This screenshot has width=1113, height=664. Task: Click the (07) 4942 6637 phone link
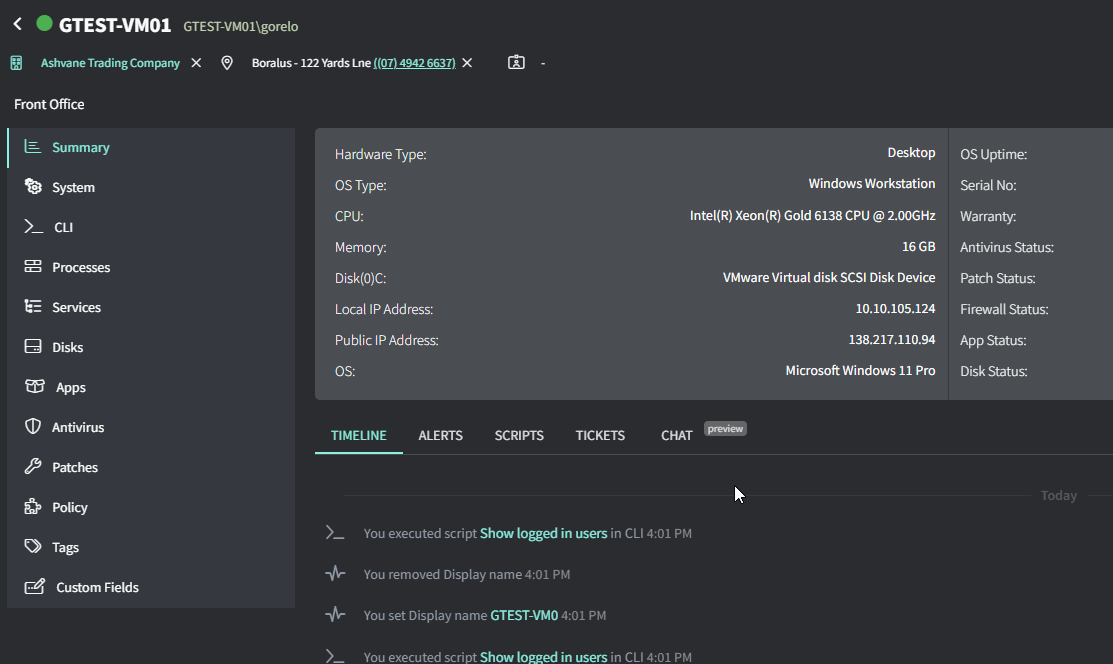click(414, 63)
